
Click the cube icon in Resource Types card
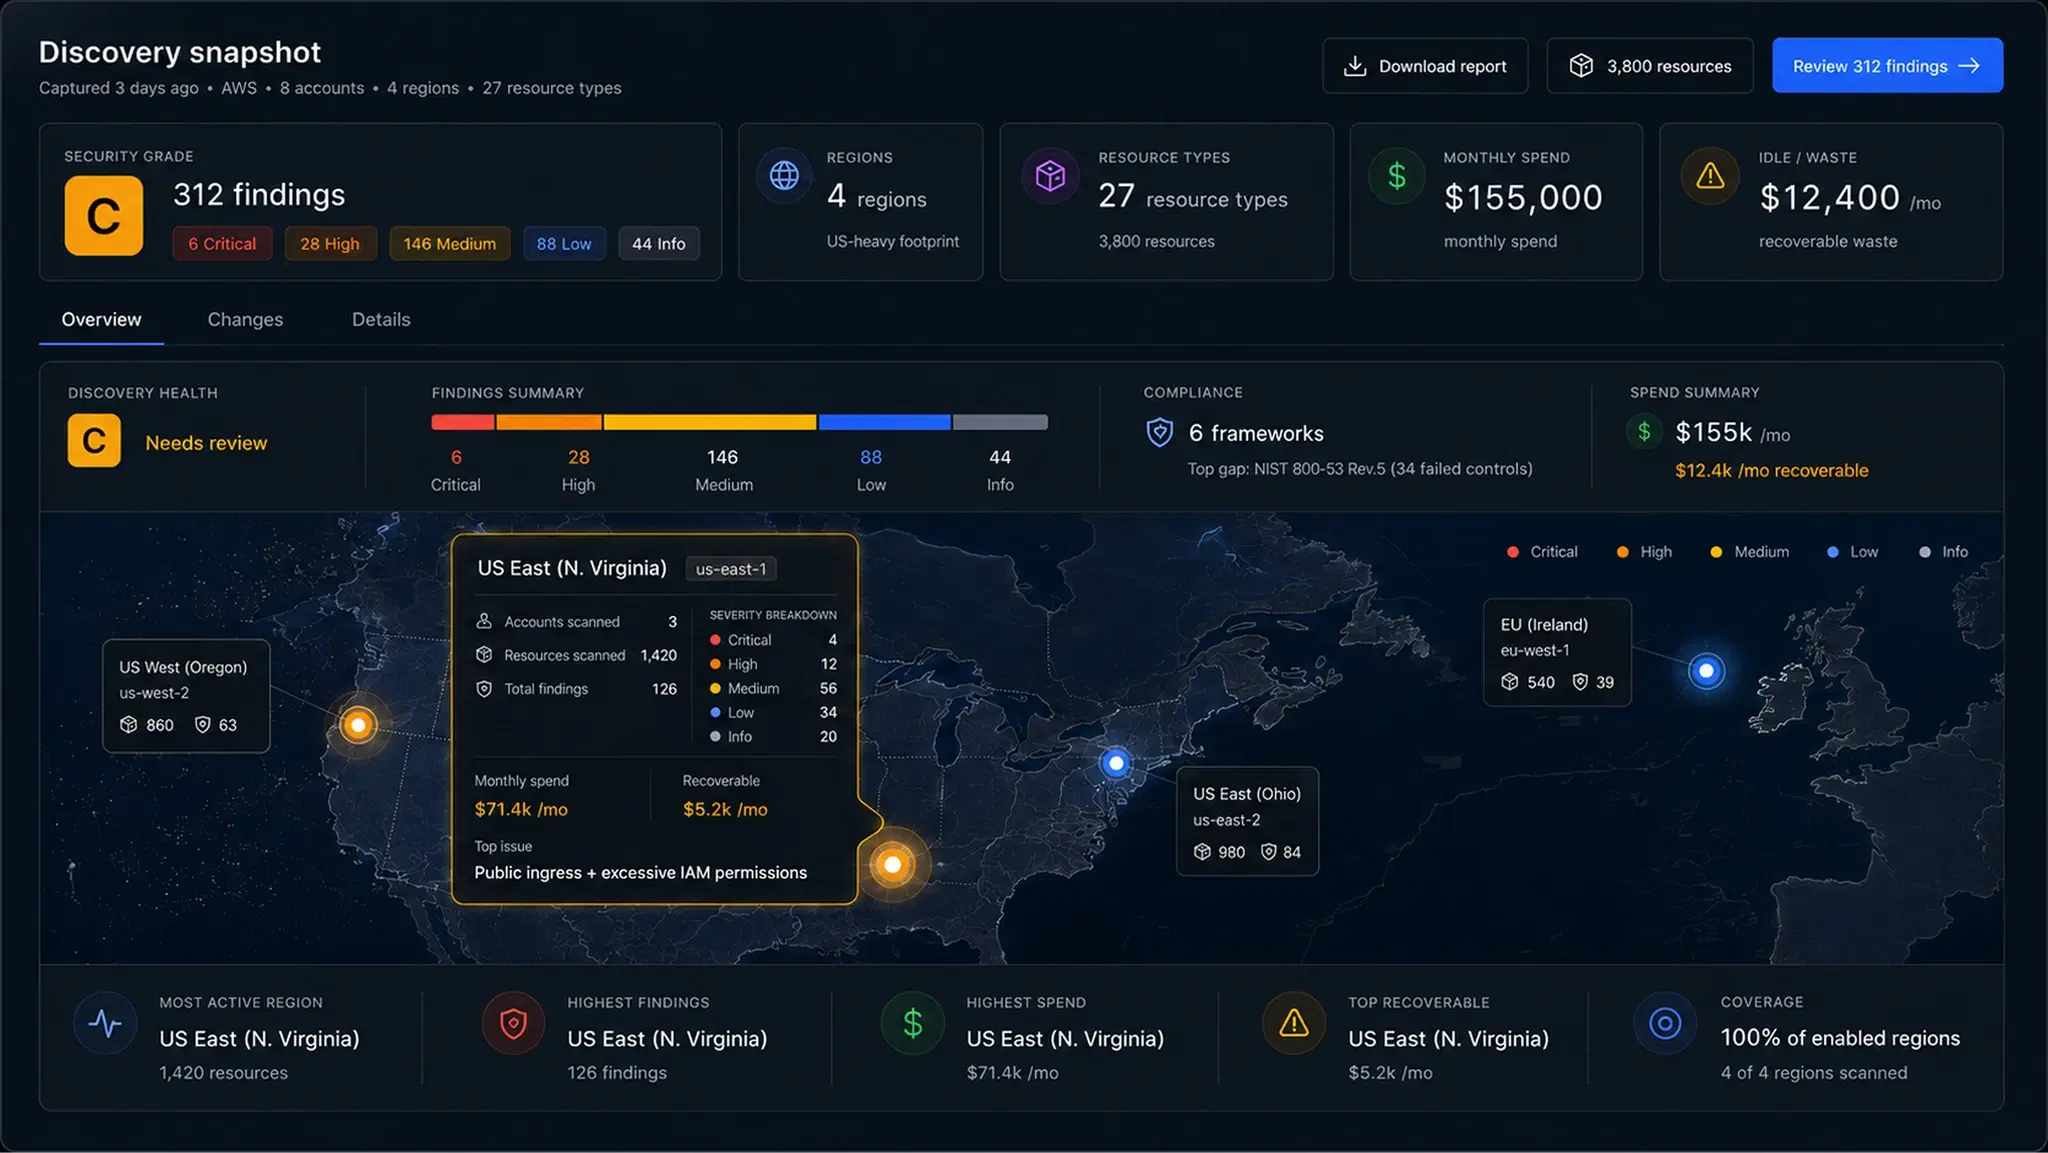click(1050, 176)
